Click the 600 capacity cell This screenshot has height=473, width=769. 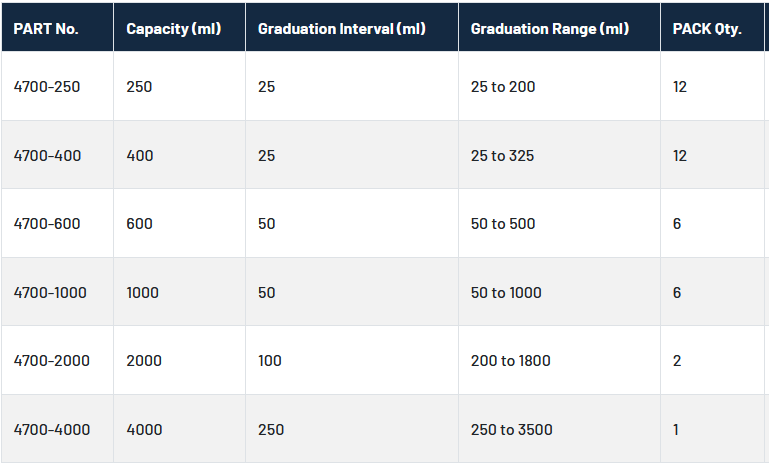coord(139,224)
